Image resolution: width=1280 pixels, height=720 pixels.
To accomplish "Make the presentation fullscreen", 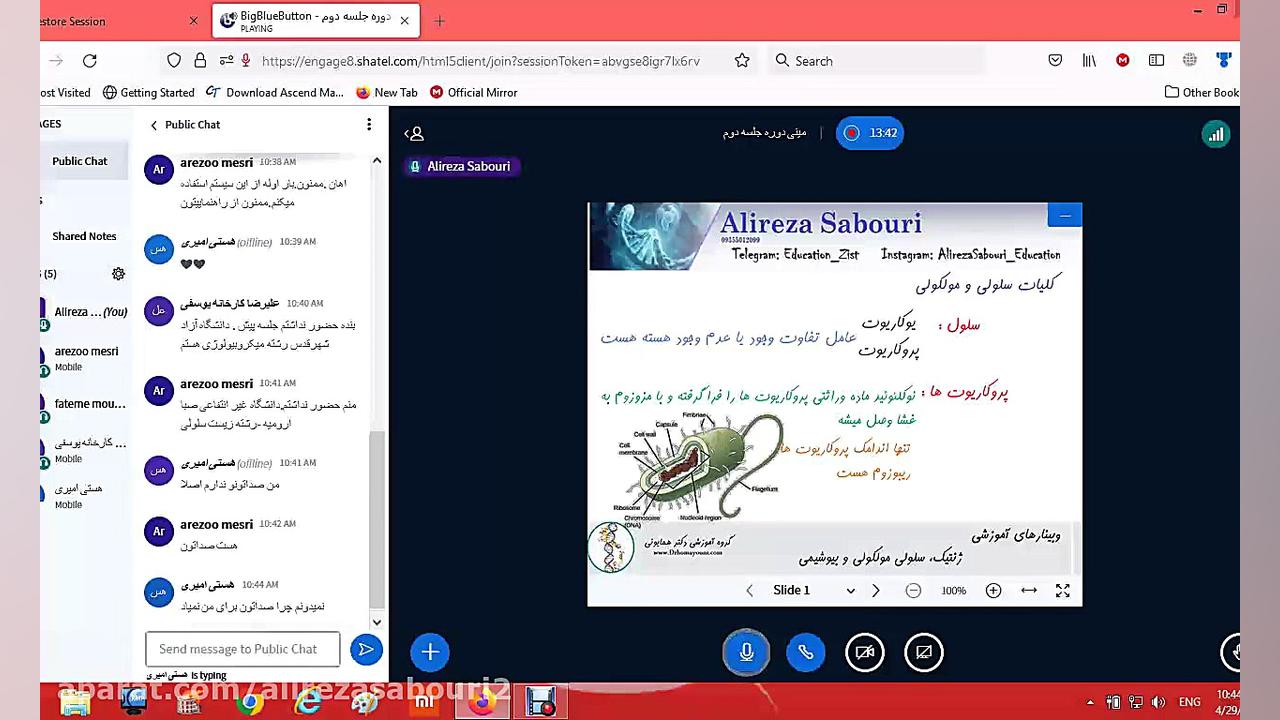I will coord(1063,590).
